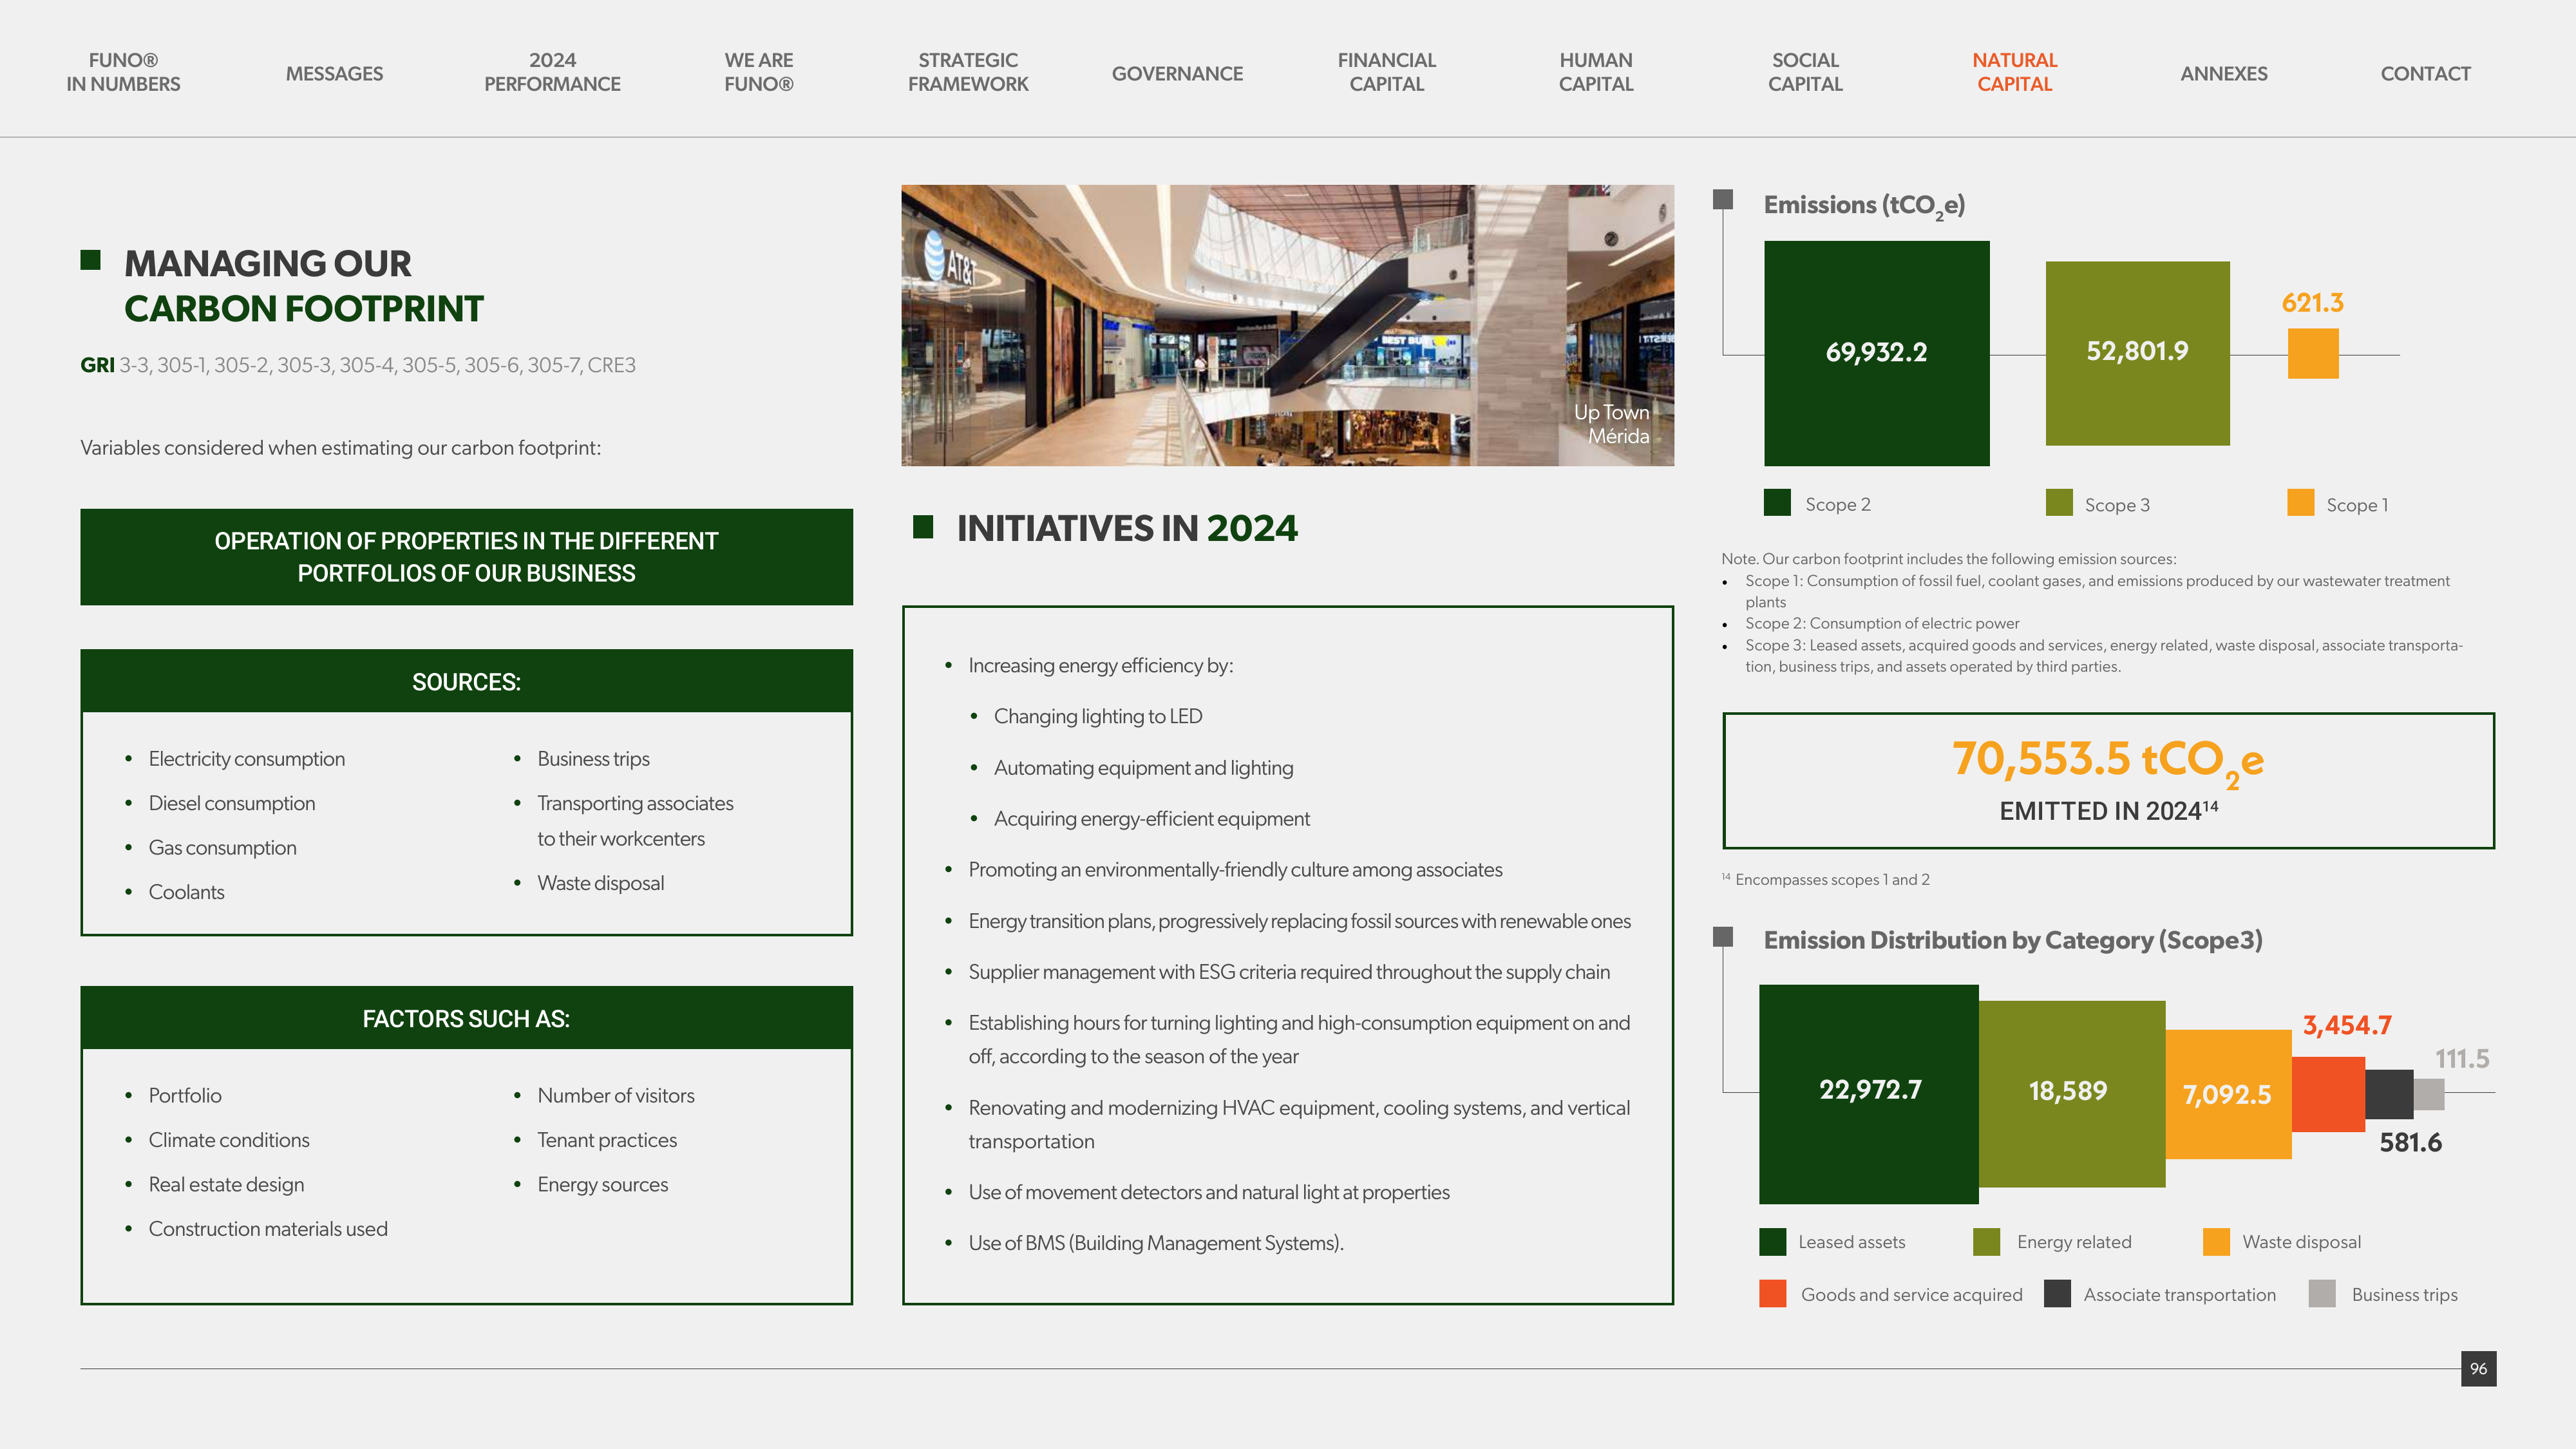Screen dimensions: 2576x1449
Task: Click Associate transportation legend swatch
Action: click(x=2058, y=1294)
